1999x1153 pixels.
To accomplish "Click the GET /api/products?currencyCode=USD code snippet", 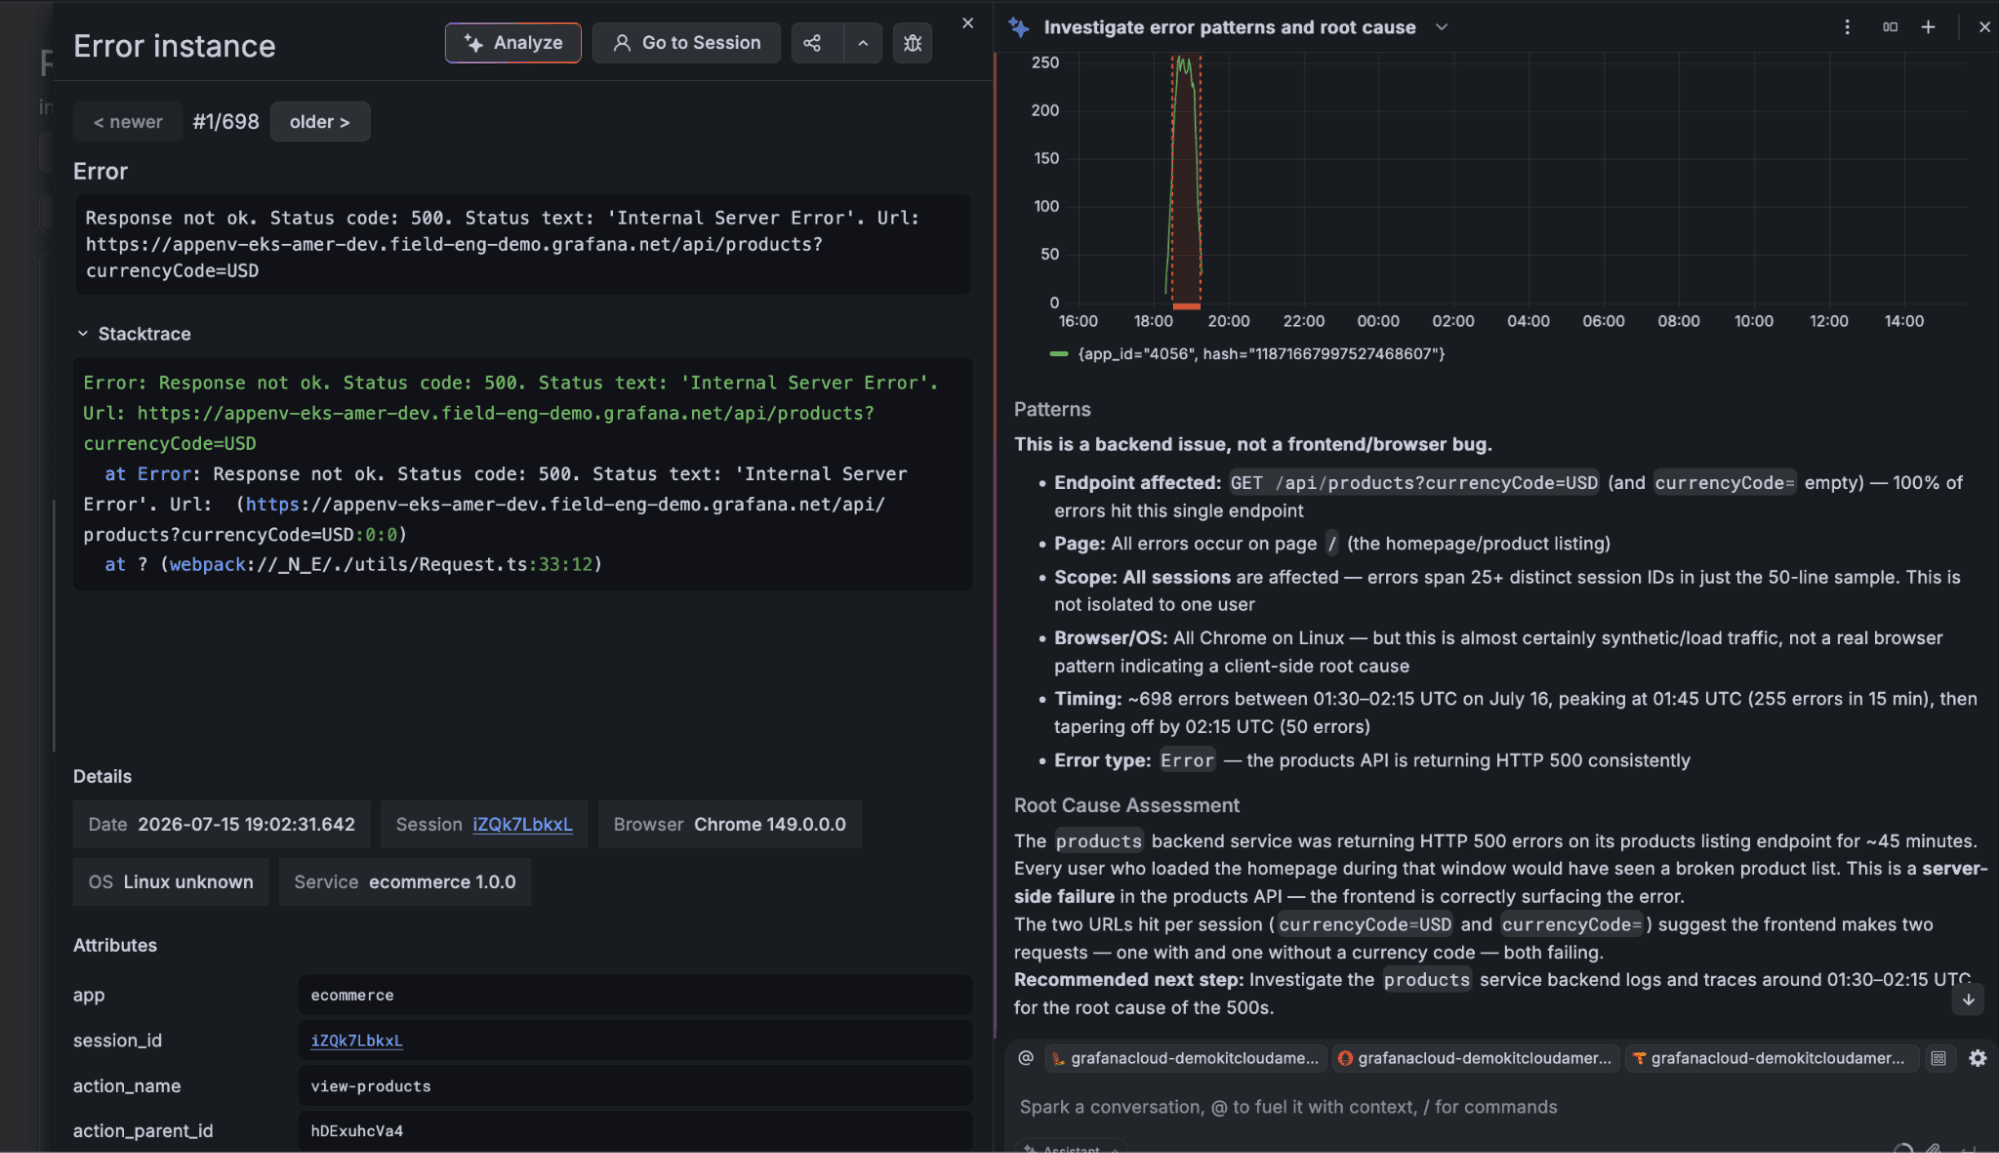I will [x=1413, y=483].
